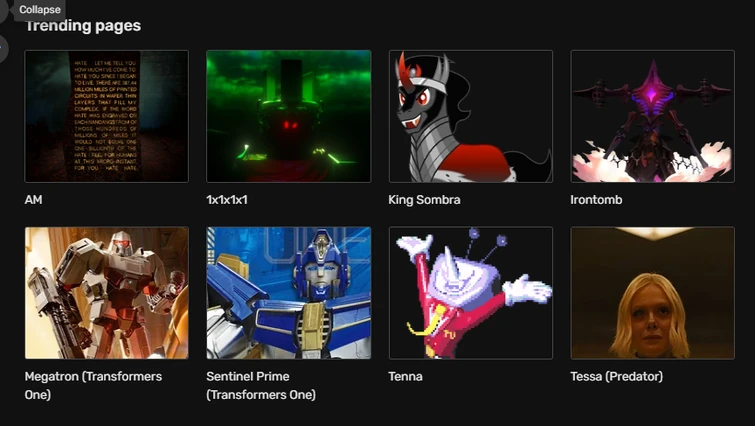755x426 pixels.
Task: Click the Tenna pixel art thumbnail
Action: pyautogui.click(x=470, y=293)
